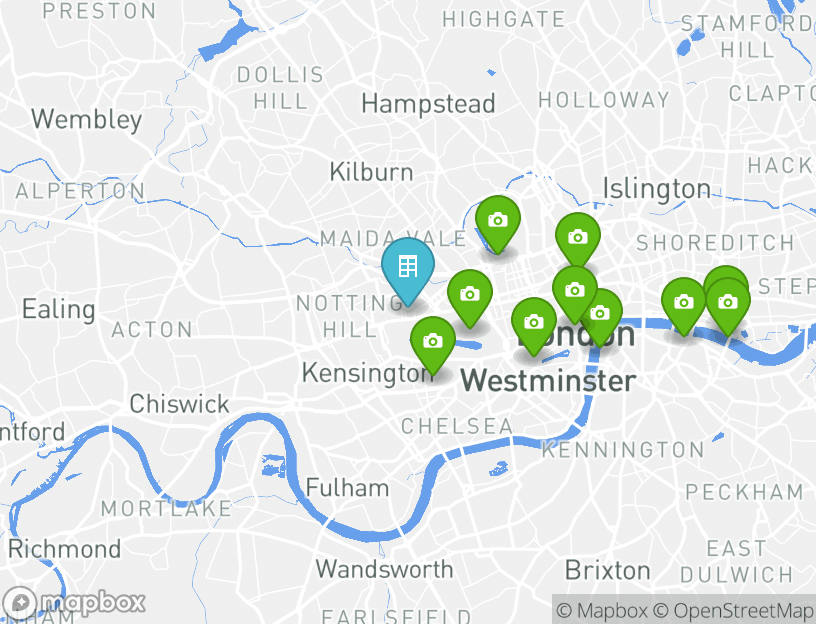The image size is (816, 624).
Task: Click the Chiswick place label
Action: click(180, 404)
